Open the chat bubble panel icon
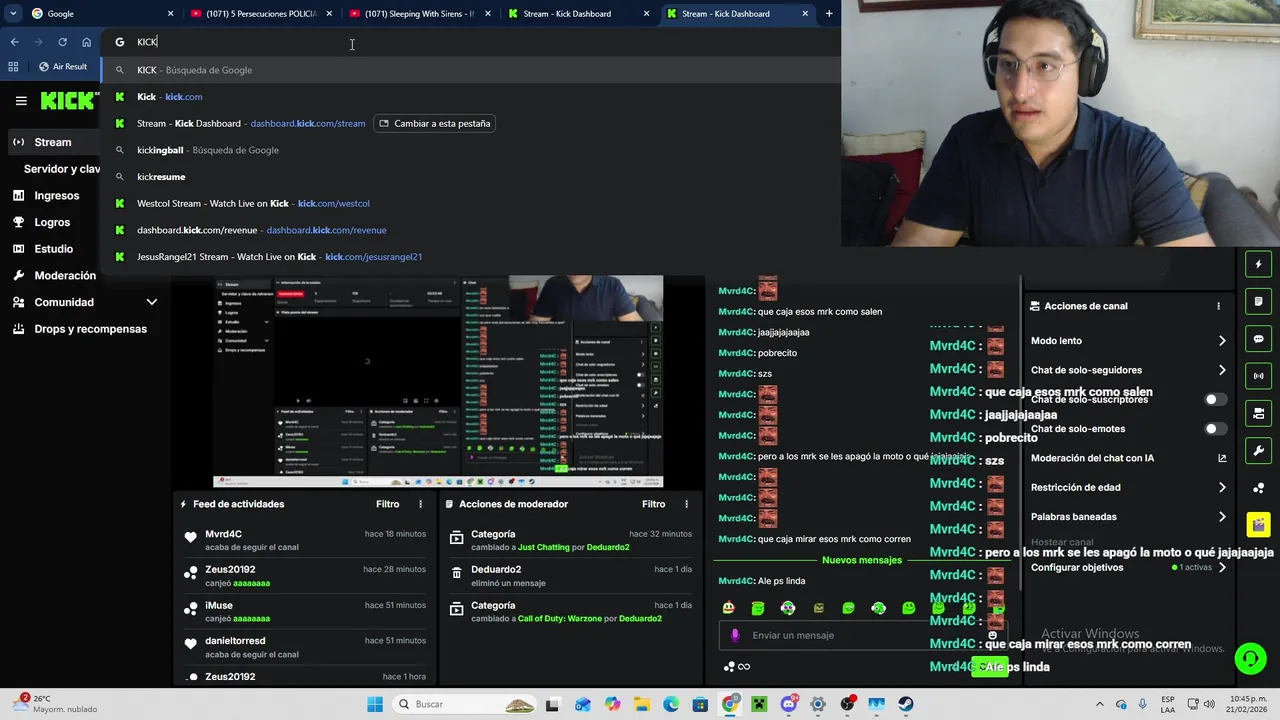Image resolution: width=1280 pixels, height=720 pixels. tap(1258, 339)
